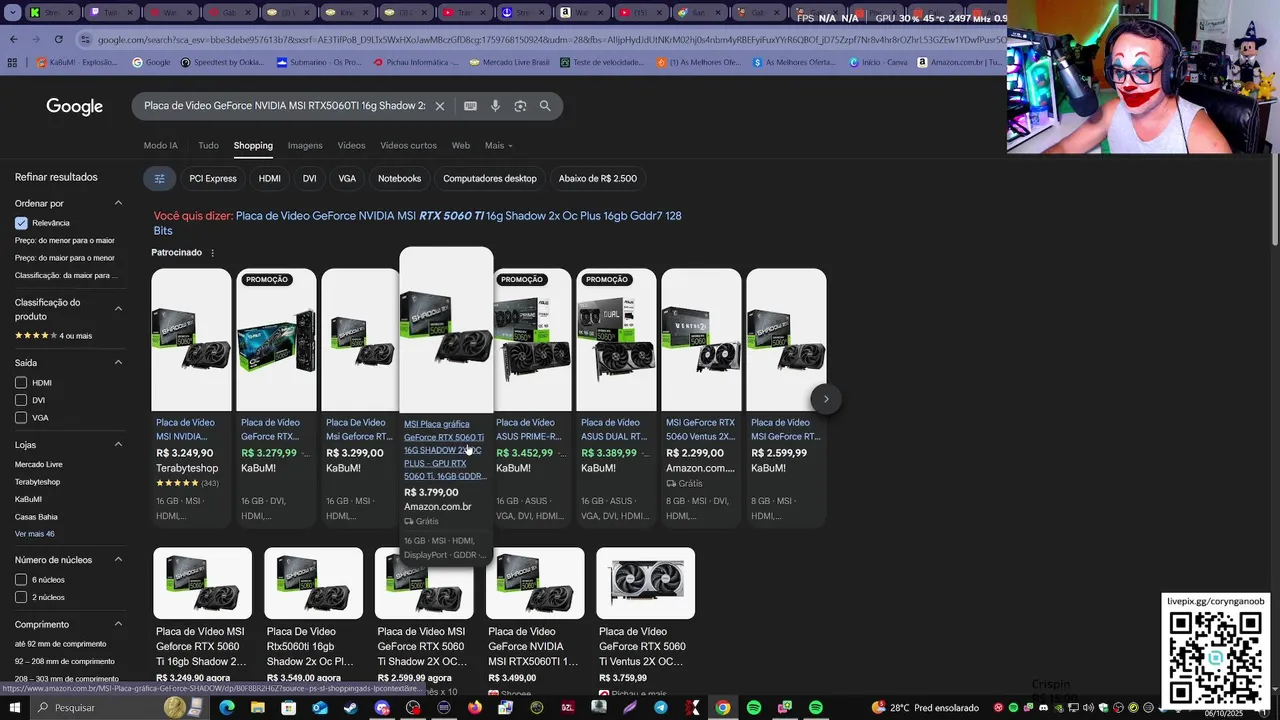The width and height of the screenshot is (1280, 720).
Task: Collapse the Comprimento filter section
Action: pyautogui.click(x=118, y=624)
